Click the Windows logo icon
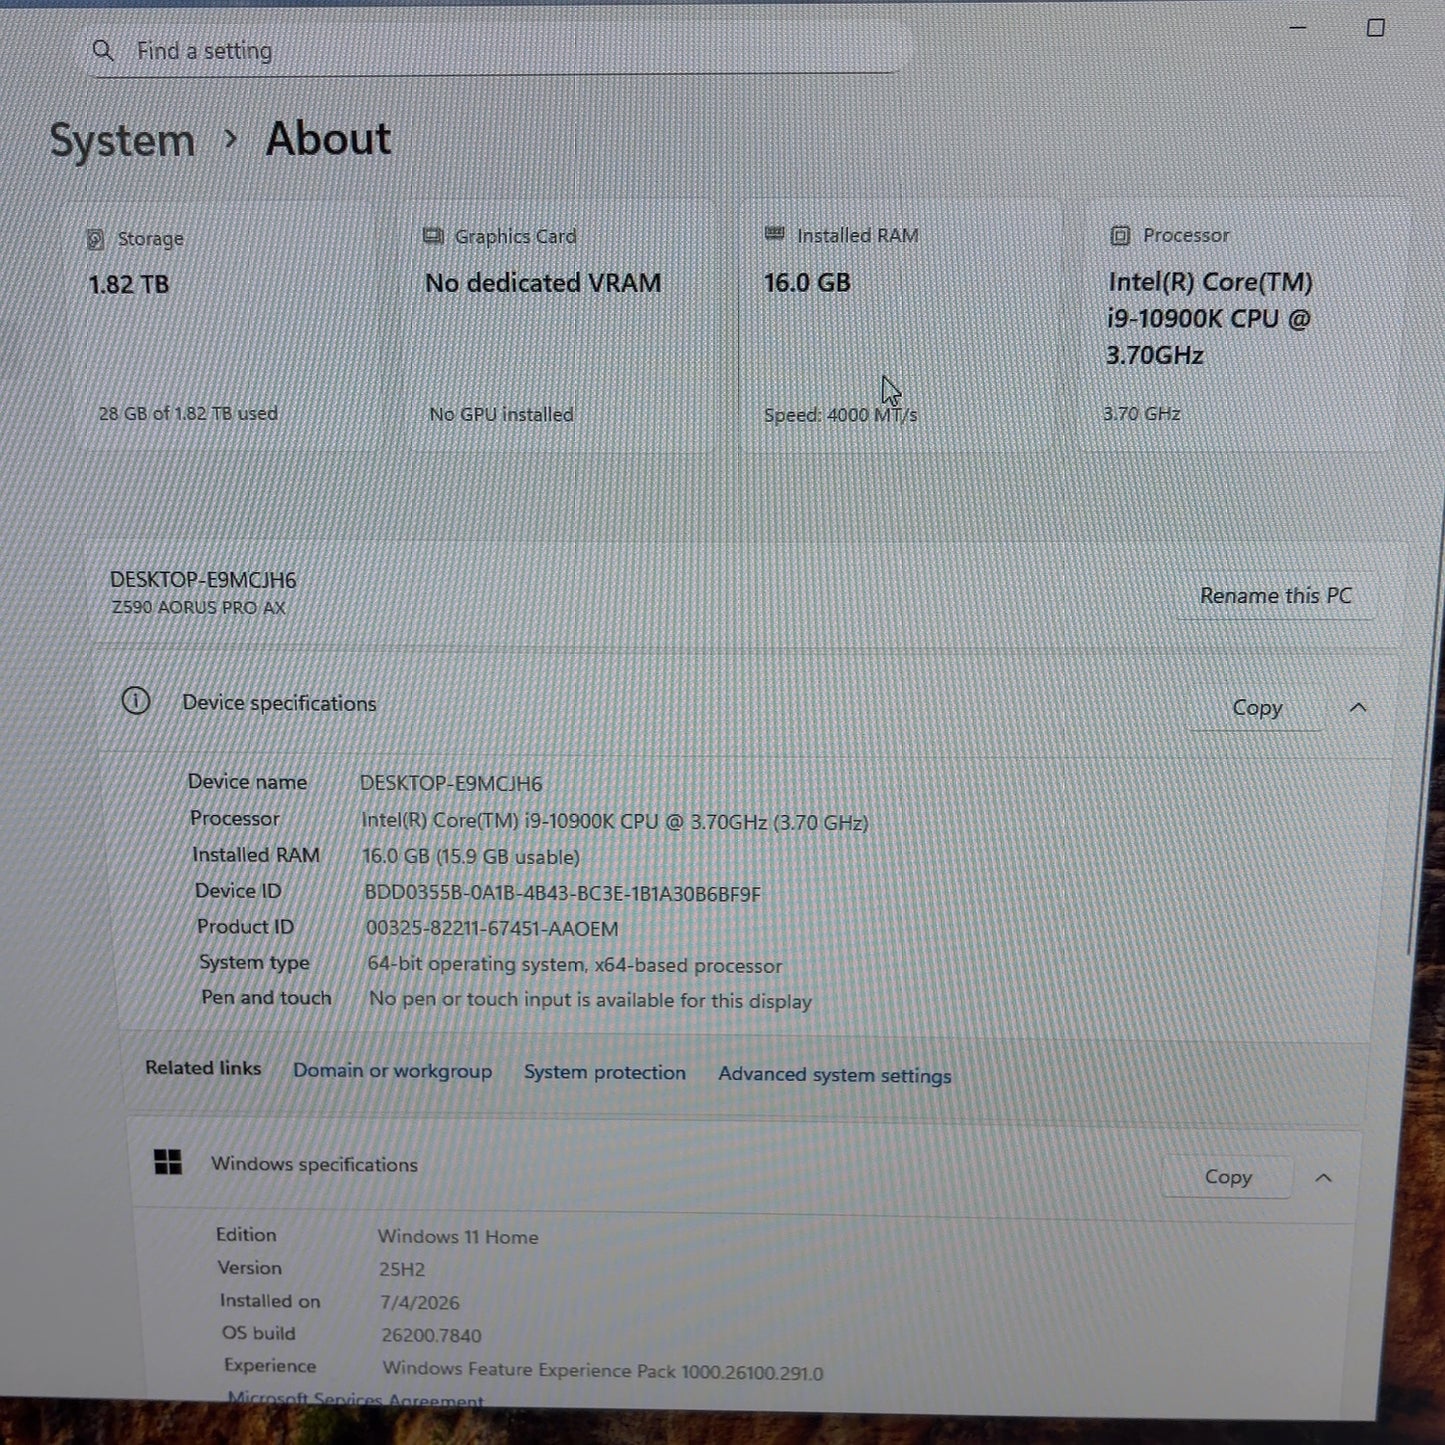Viewport: 1445px width, 1445px height. (x=168, y=1162)
